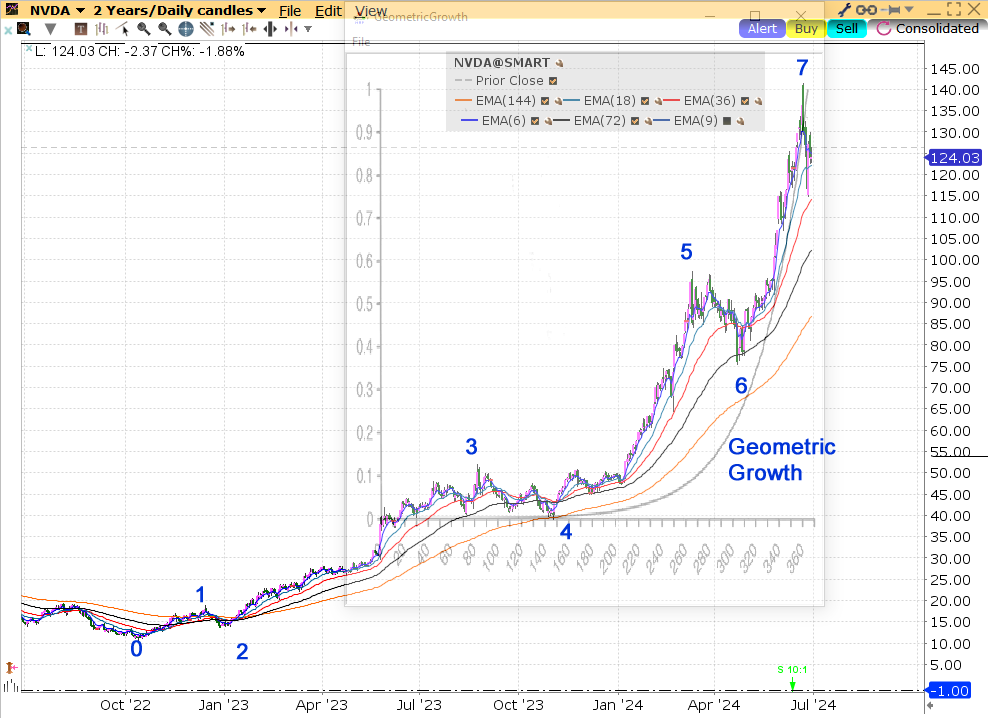Uncheck the EMA(72) visibility checkbox
Viewport: 988px width, 718px height.
(635, 121)
